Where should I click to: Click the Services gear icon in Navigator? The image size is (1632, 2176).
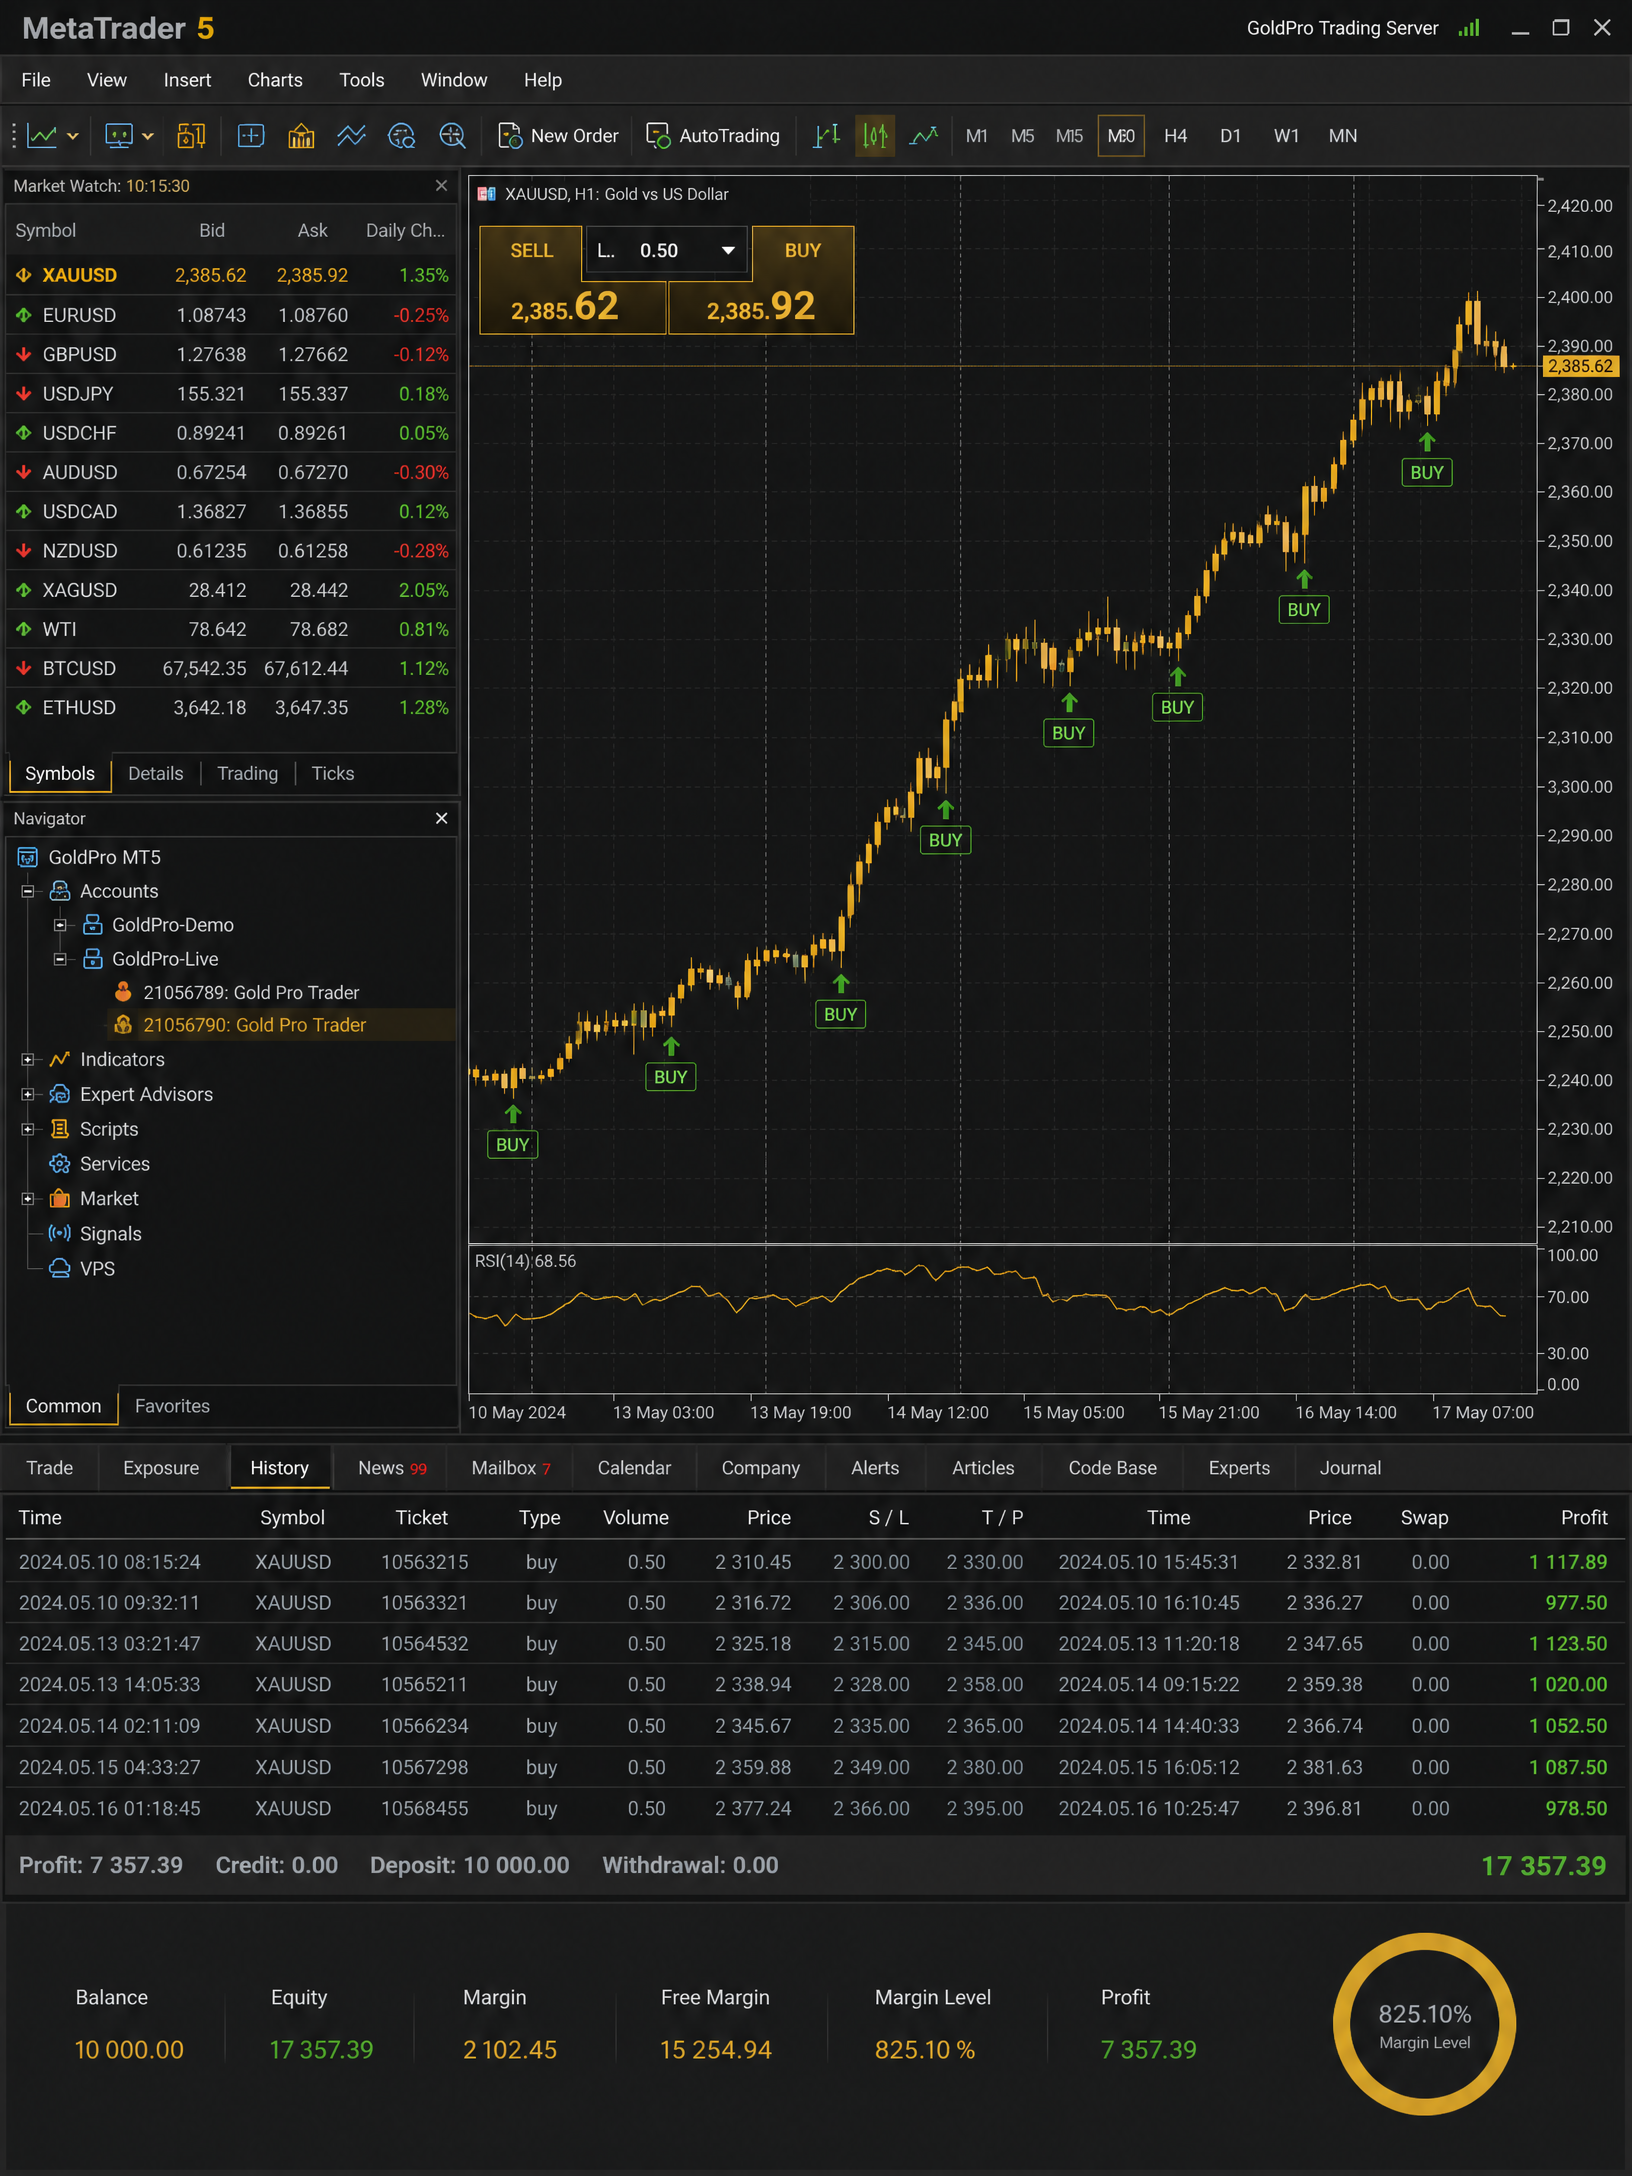60,1164
